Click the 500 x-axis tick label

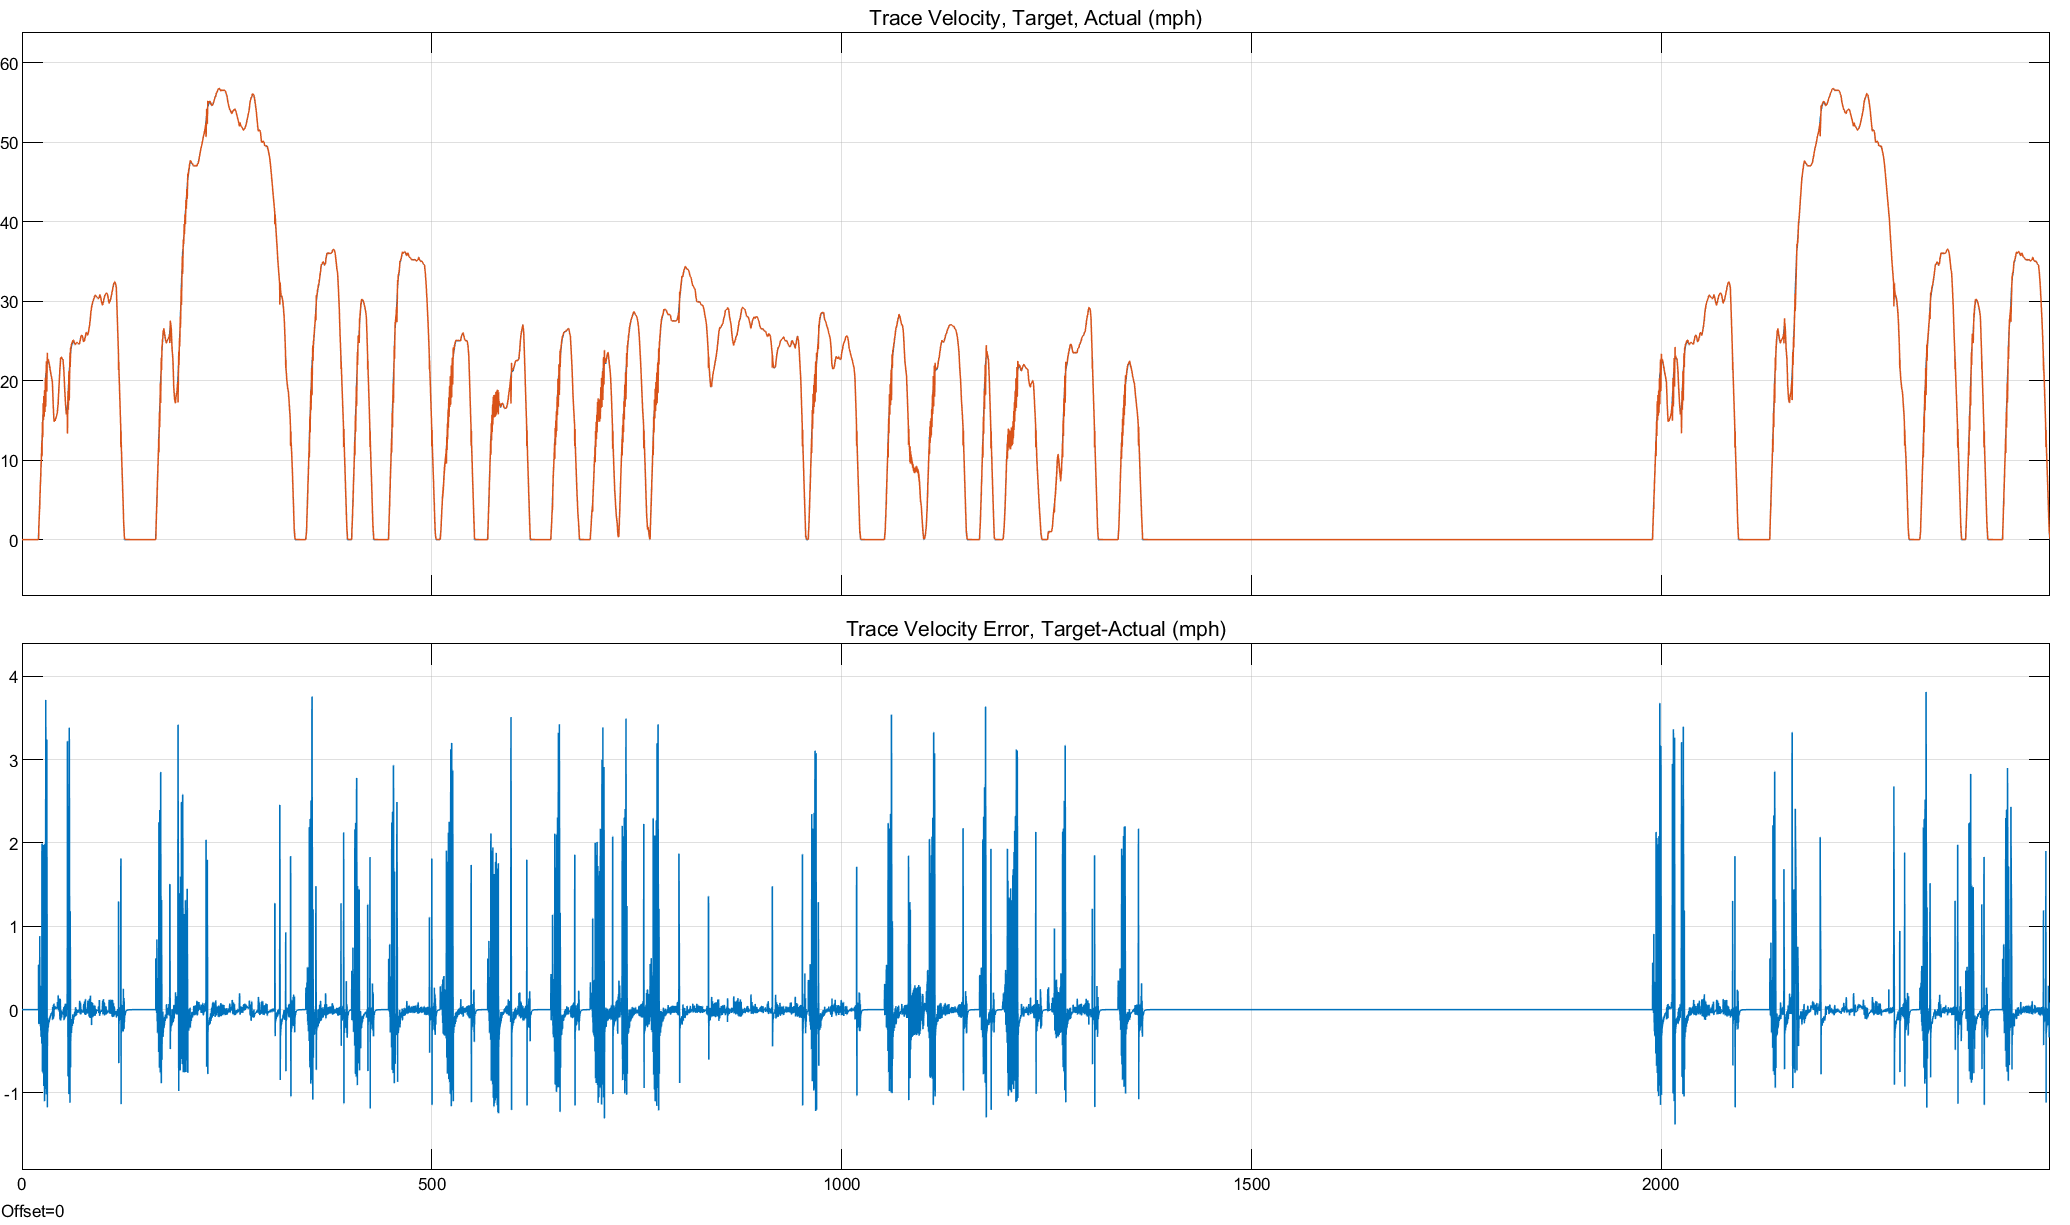(431, 1185)
